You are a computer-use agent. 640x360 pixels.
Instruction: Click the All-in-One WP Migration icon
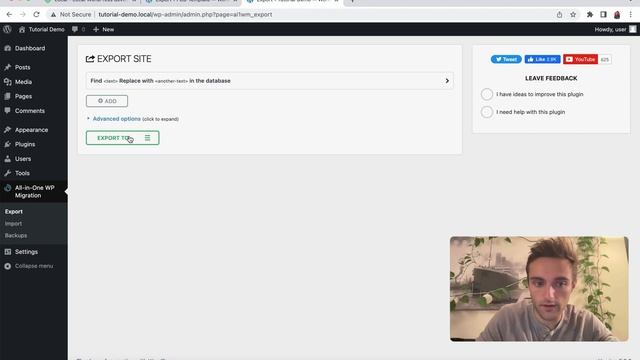8,188
